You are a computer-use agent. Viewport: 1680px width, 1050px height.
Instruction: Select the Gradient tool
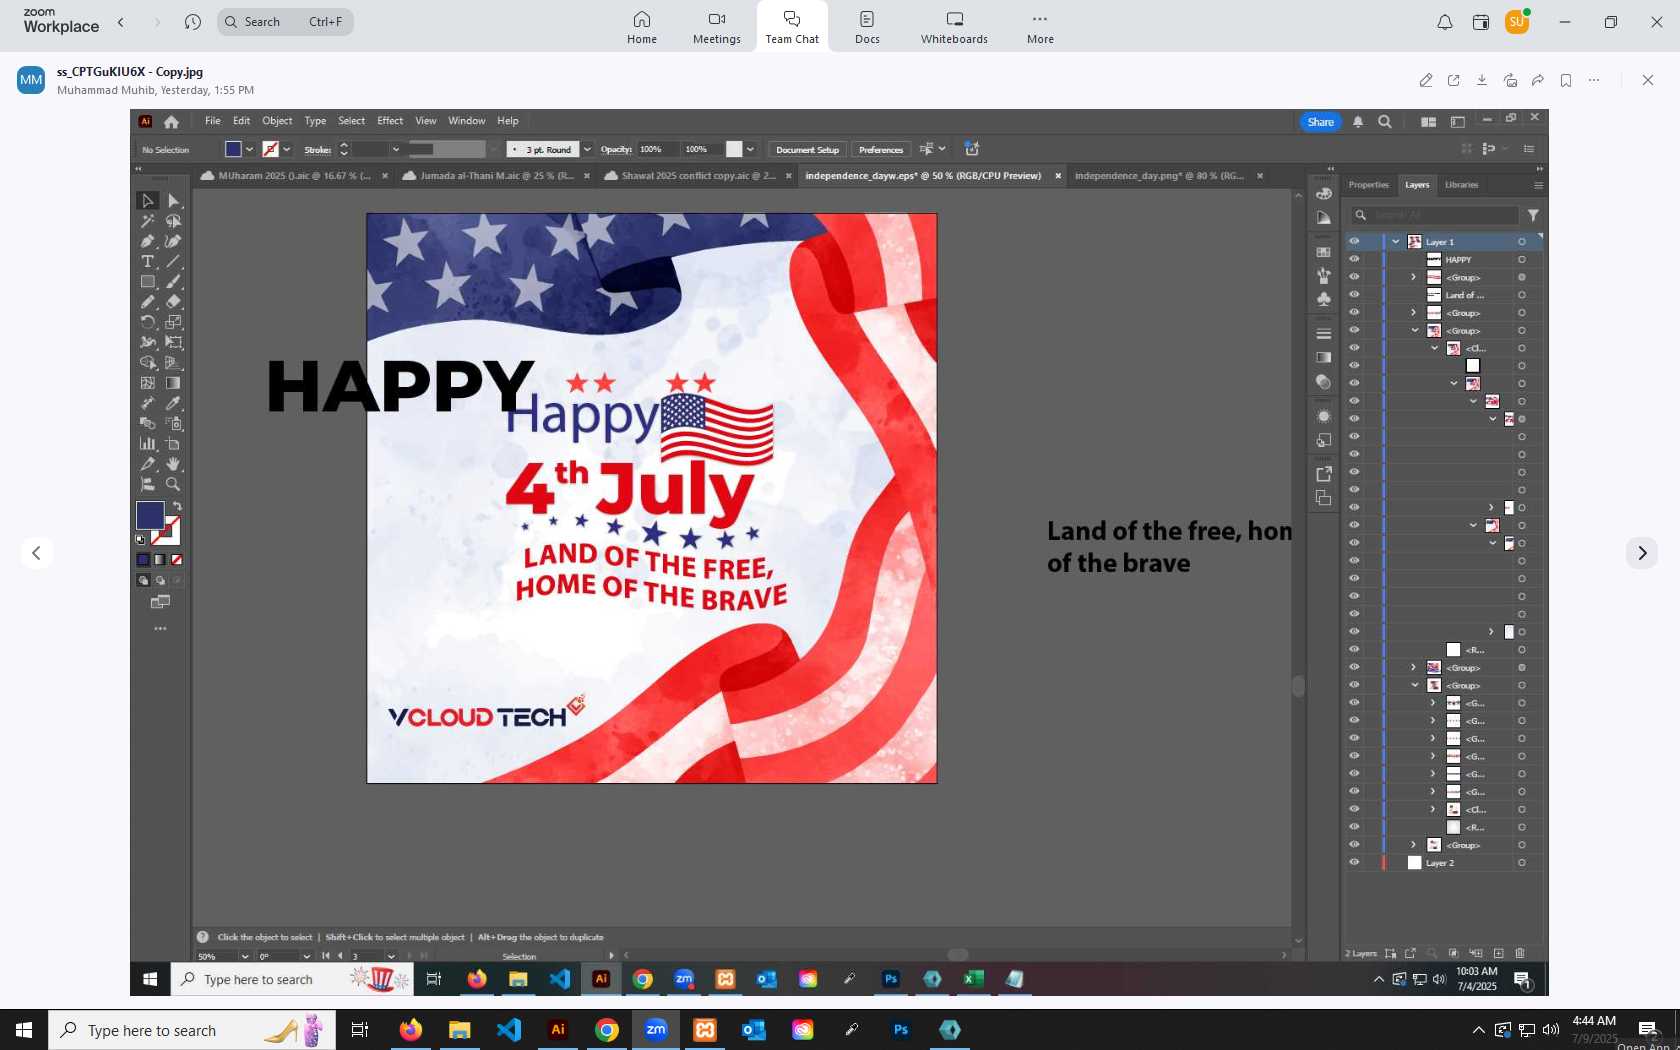[x=174, y=383]
